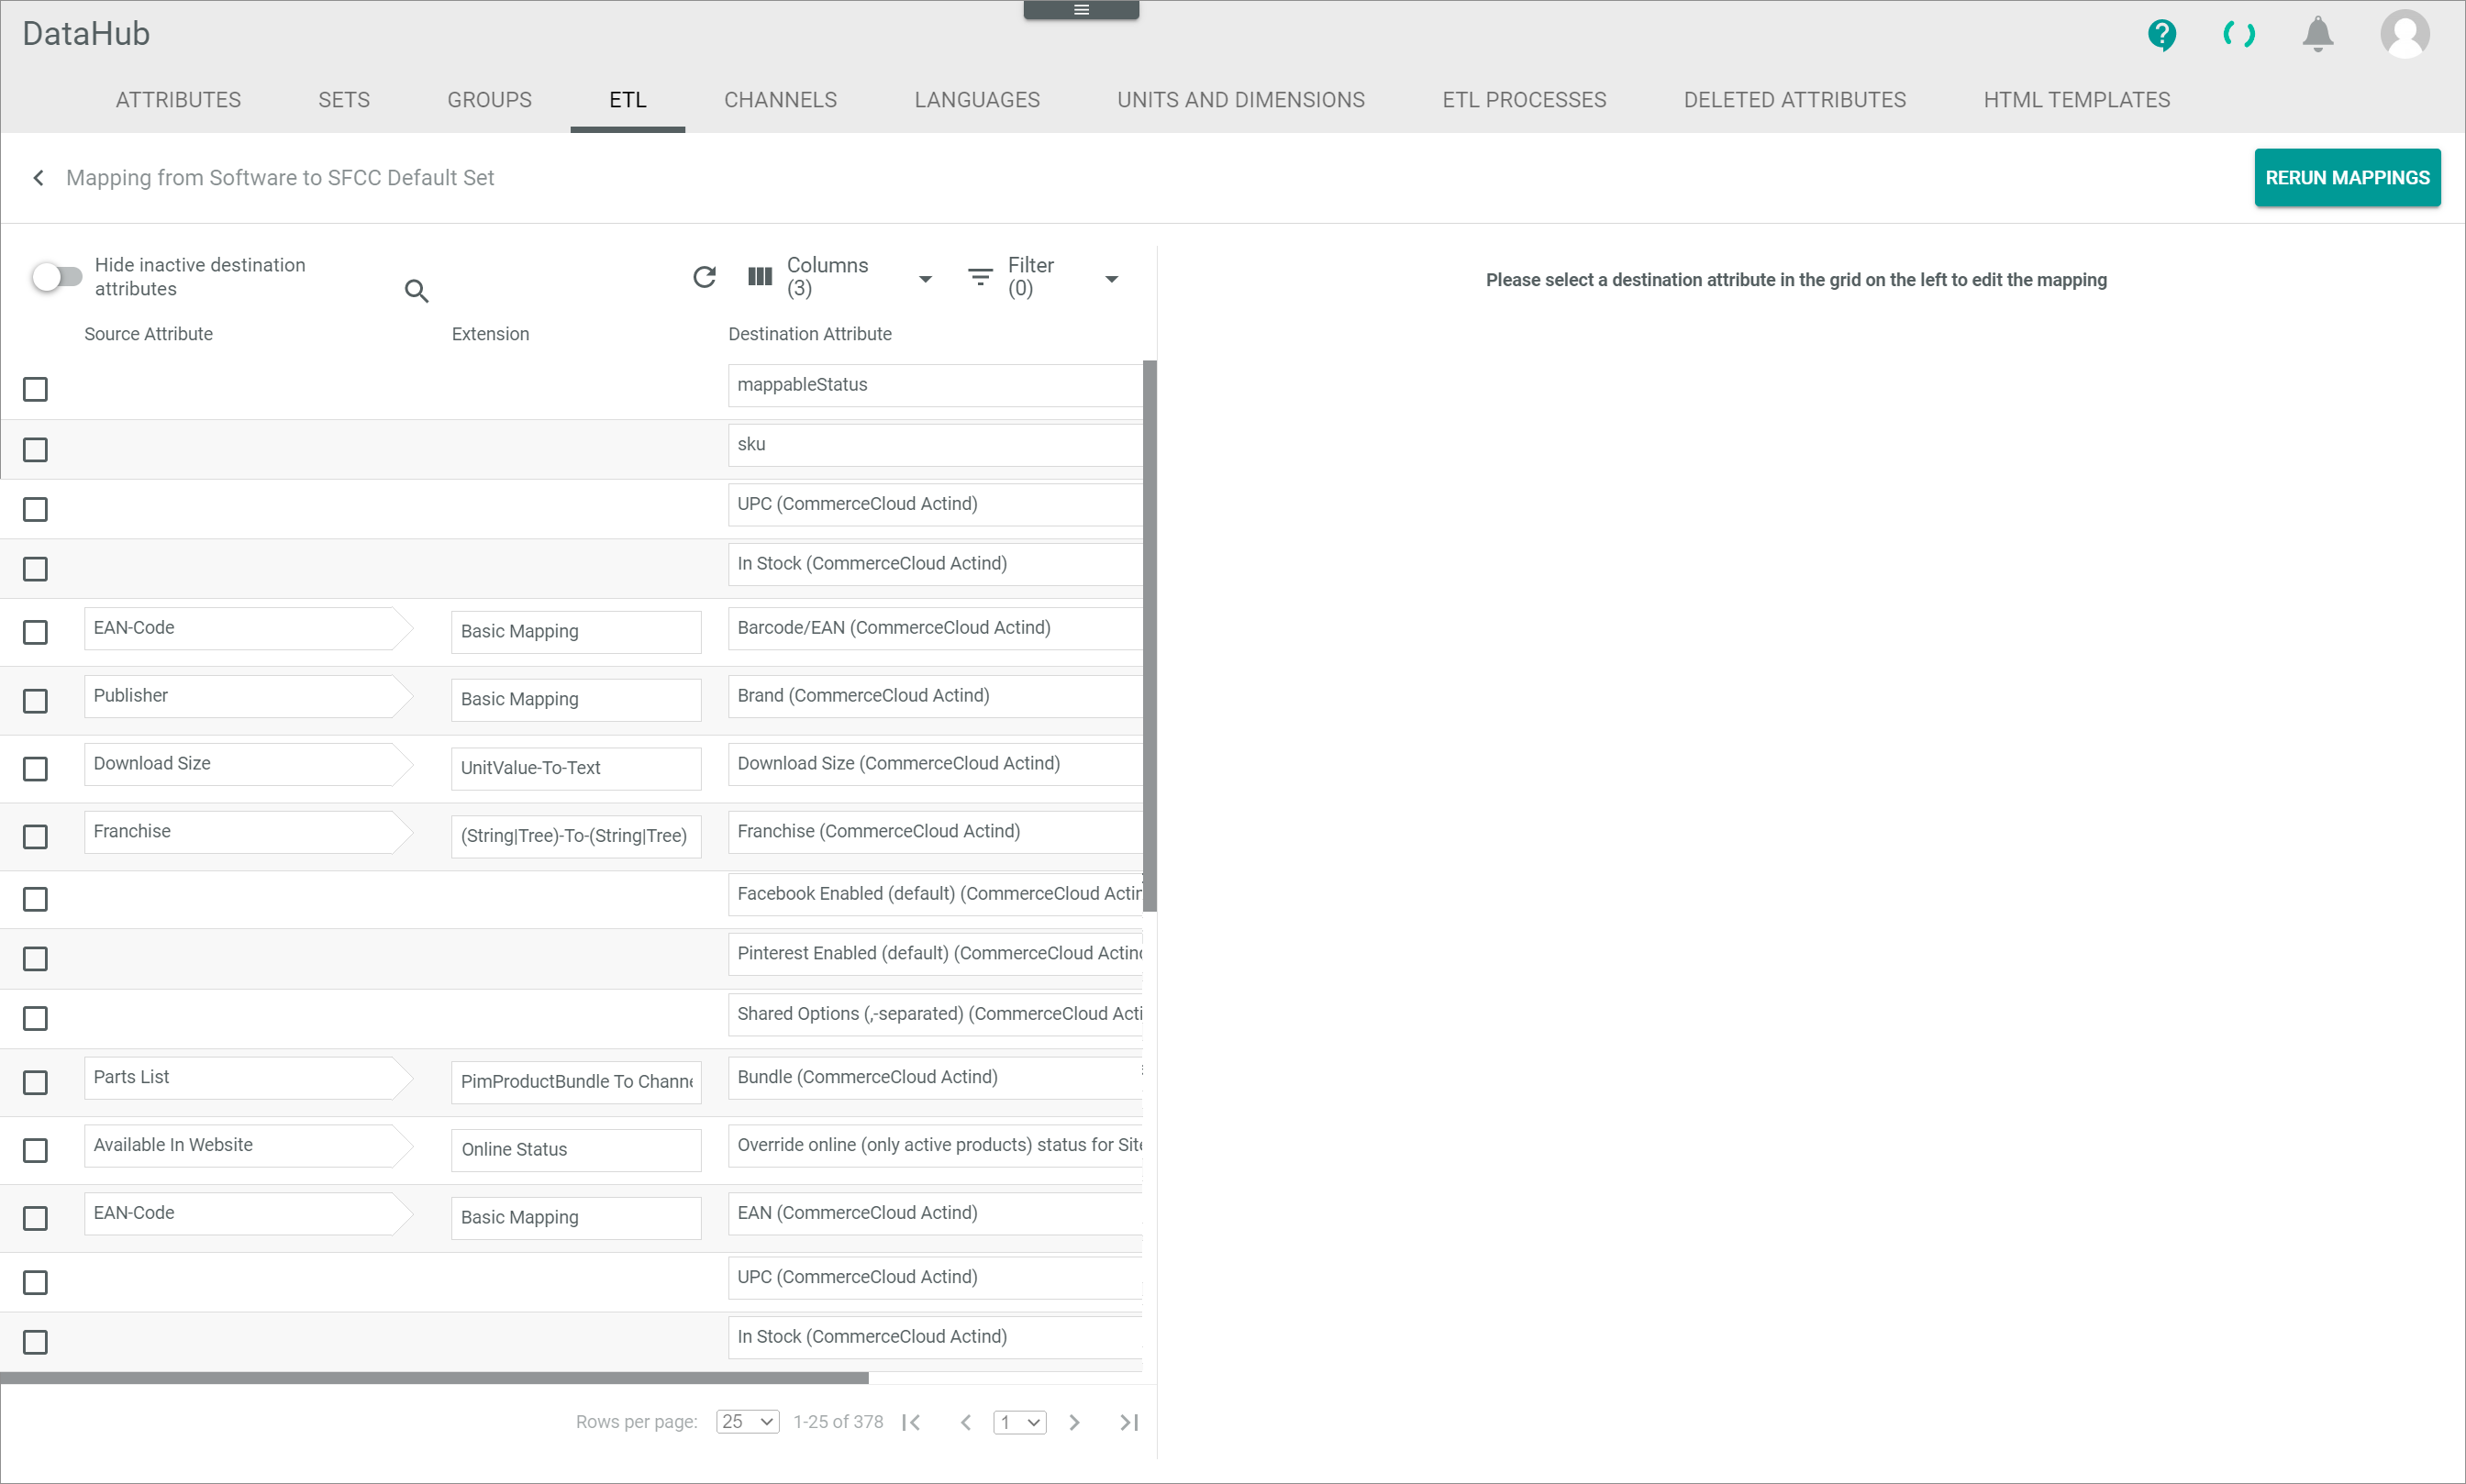Select Available In Website source field
Screen dimensions: 2466x1484
pos(248,1146)
